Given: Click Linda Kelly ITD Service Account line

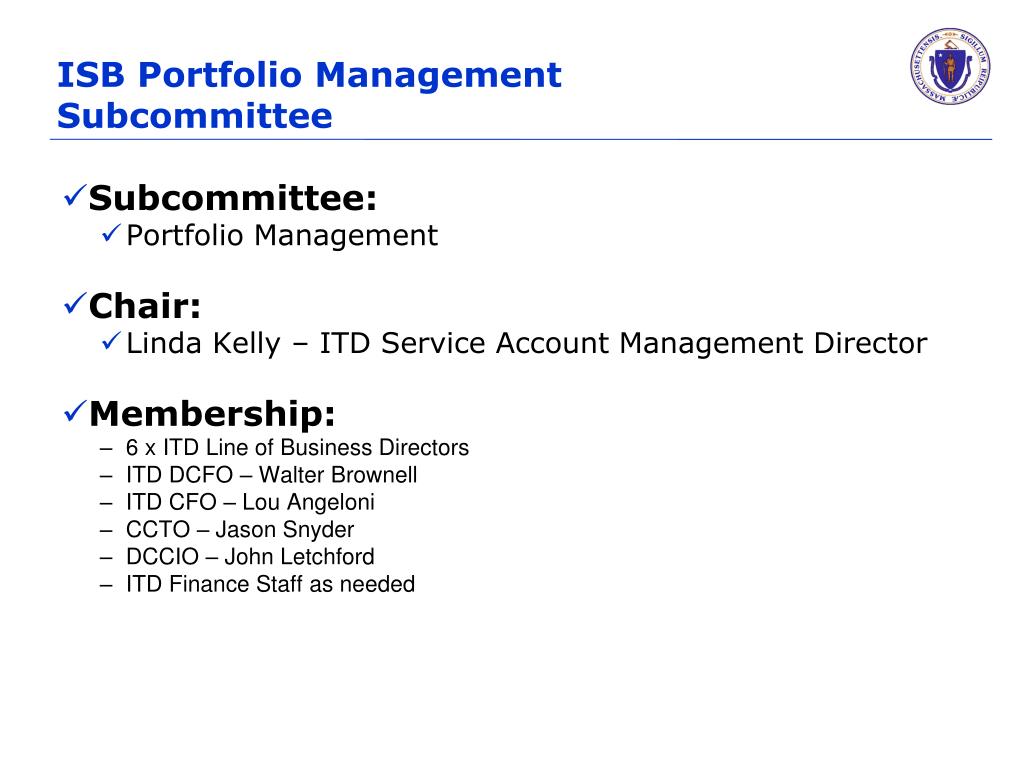Looking at the screenshot, I should coord(526,344).
